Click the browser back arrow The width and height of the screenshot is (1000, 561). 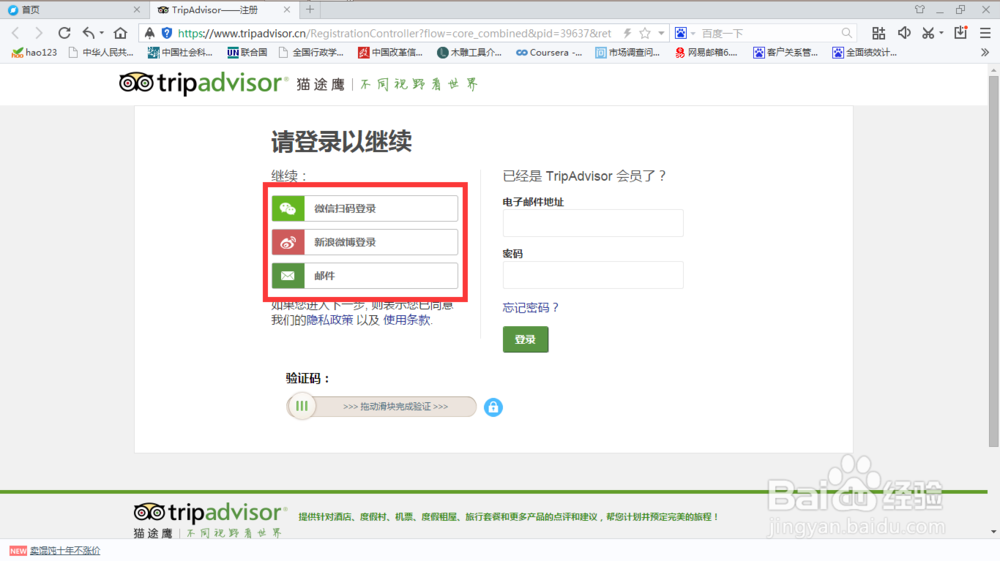tap(16, 33)
